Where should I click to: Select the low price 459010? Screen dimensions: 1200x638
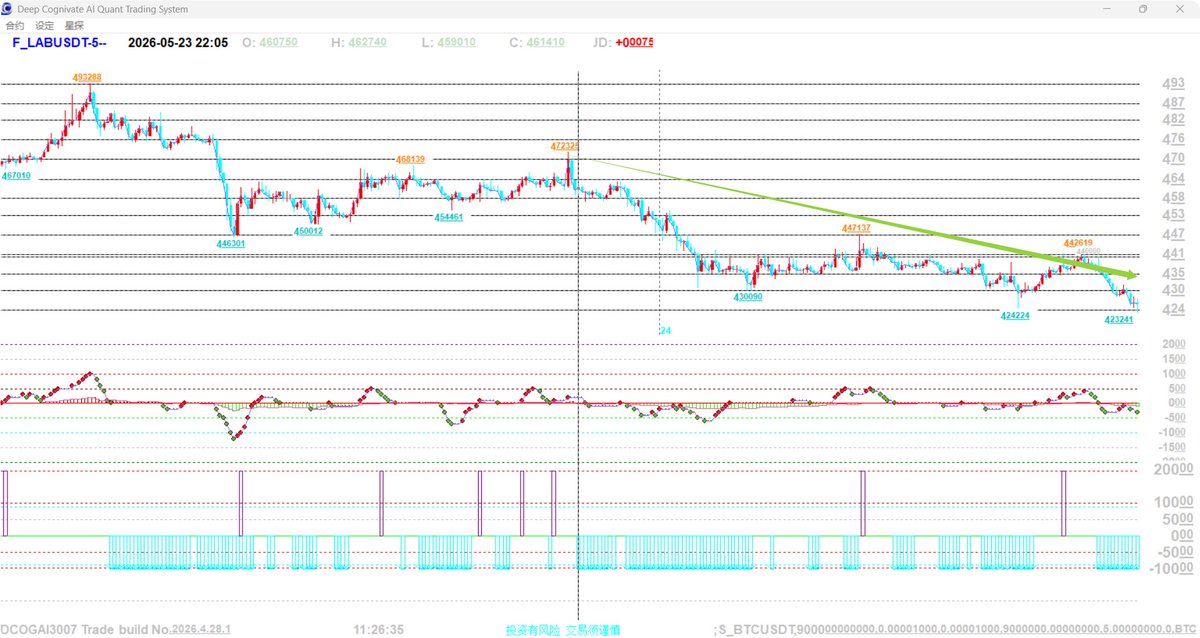[455, 43]
